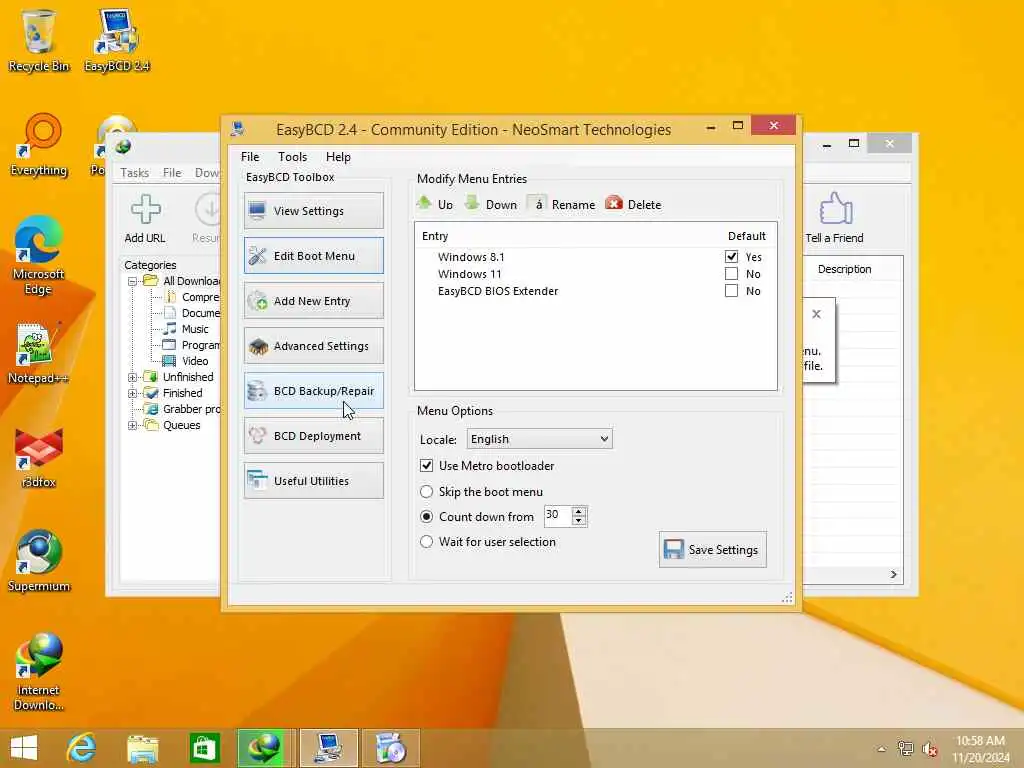This screenshot has width=1024, height=768.
Task: Increase countdown with up spinner arrow
Action: (579, 511)
